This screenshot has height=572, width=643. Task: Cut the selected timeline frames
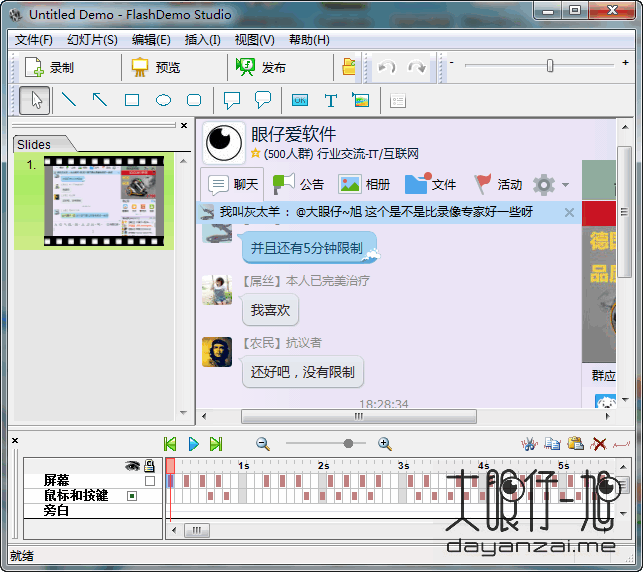point(529,444)
